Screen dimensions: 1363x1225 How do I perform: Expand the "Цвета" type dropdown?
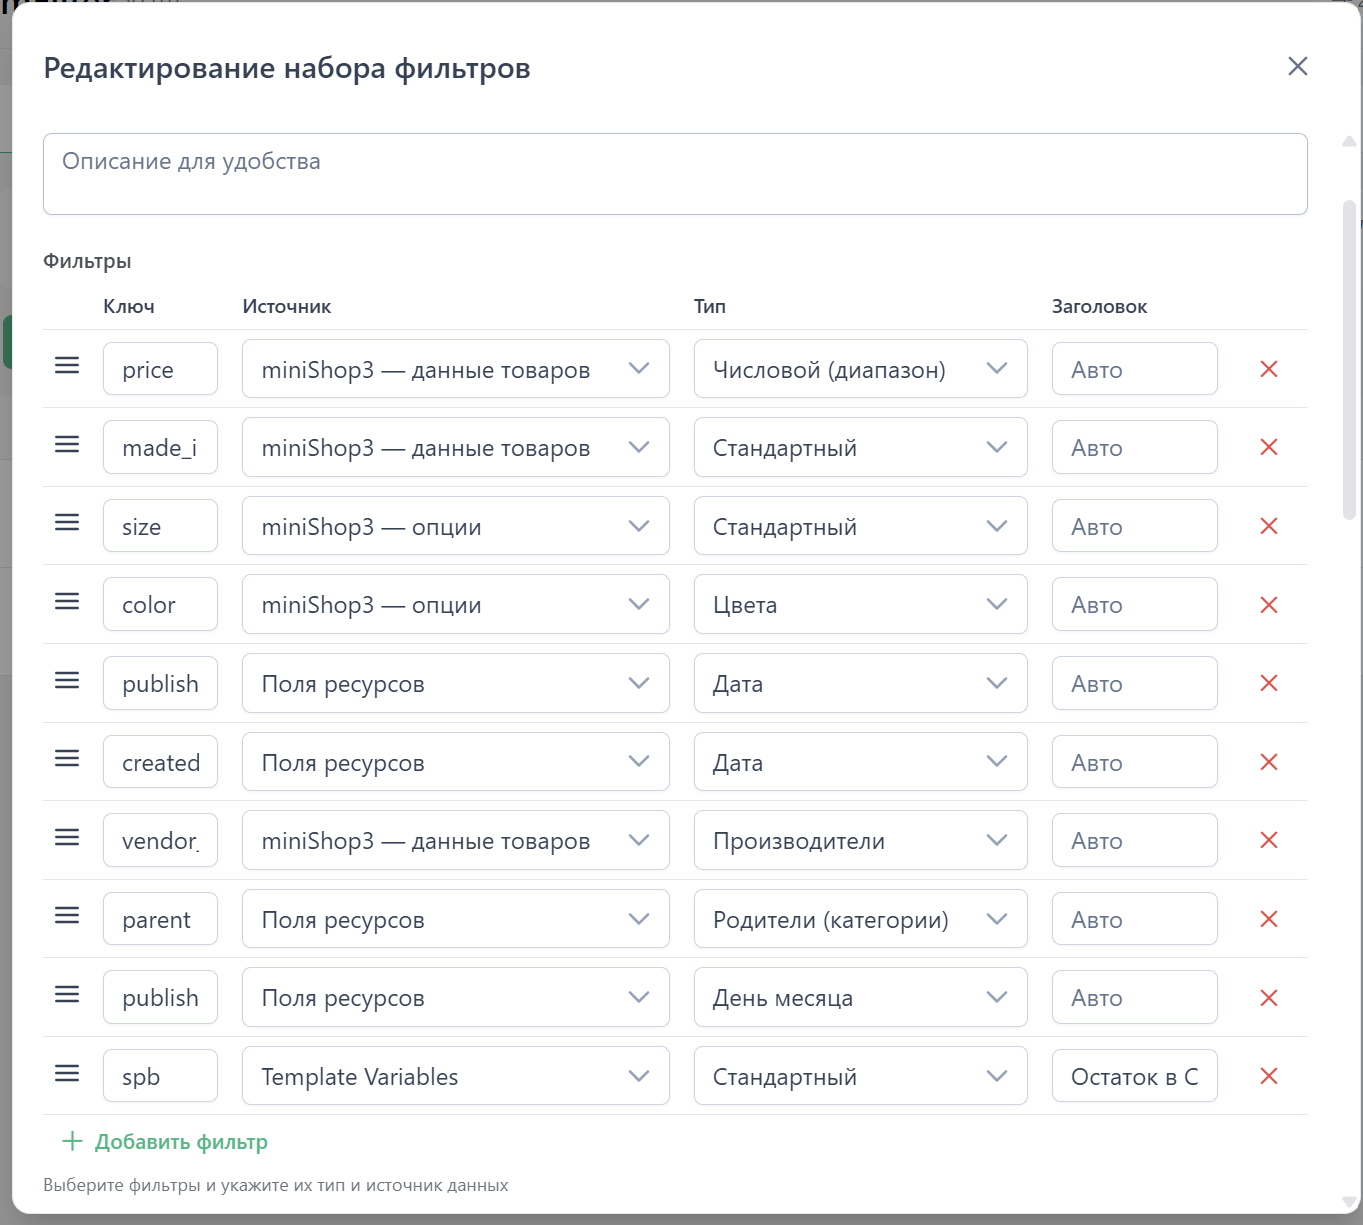coord(860,605)
